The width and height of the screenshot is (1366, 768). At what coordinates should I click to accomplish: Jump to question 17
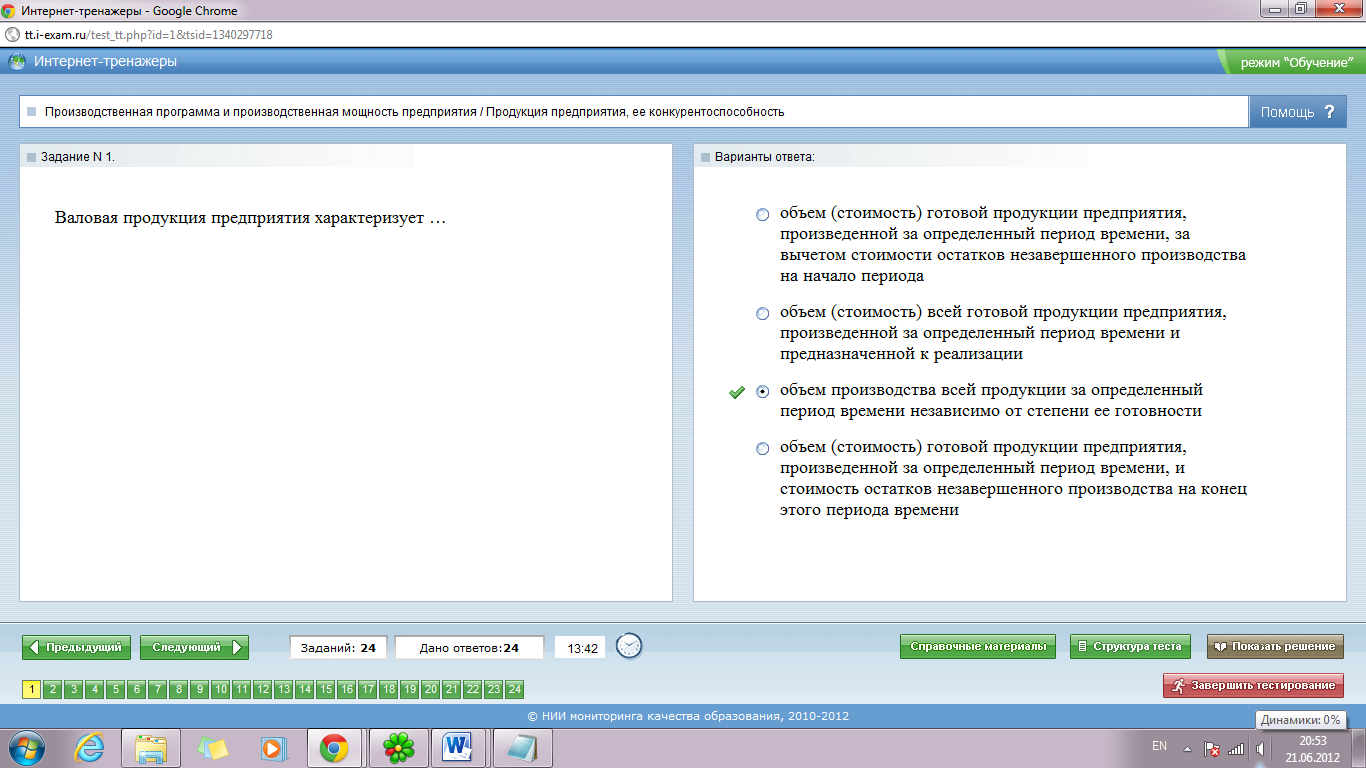coord(367,689)
